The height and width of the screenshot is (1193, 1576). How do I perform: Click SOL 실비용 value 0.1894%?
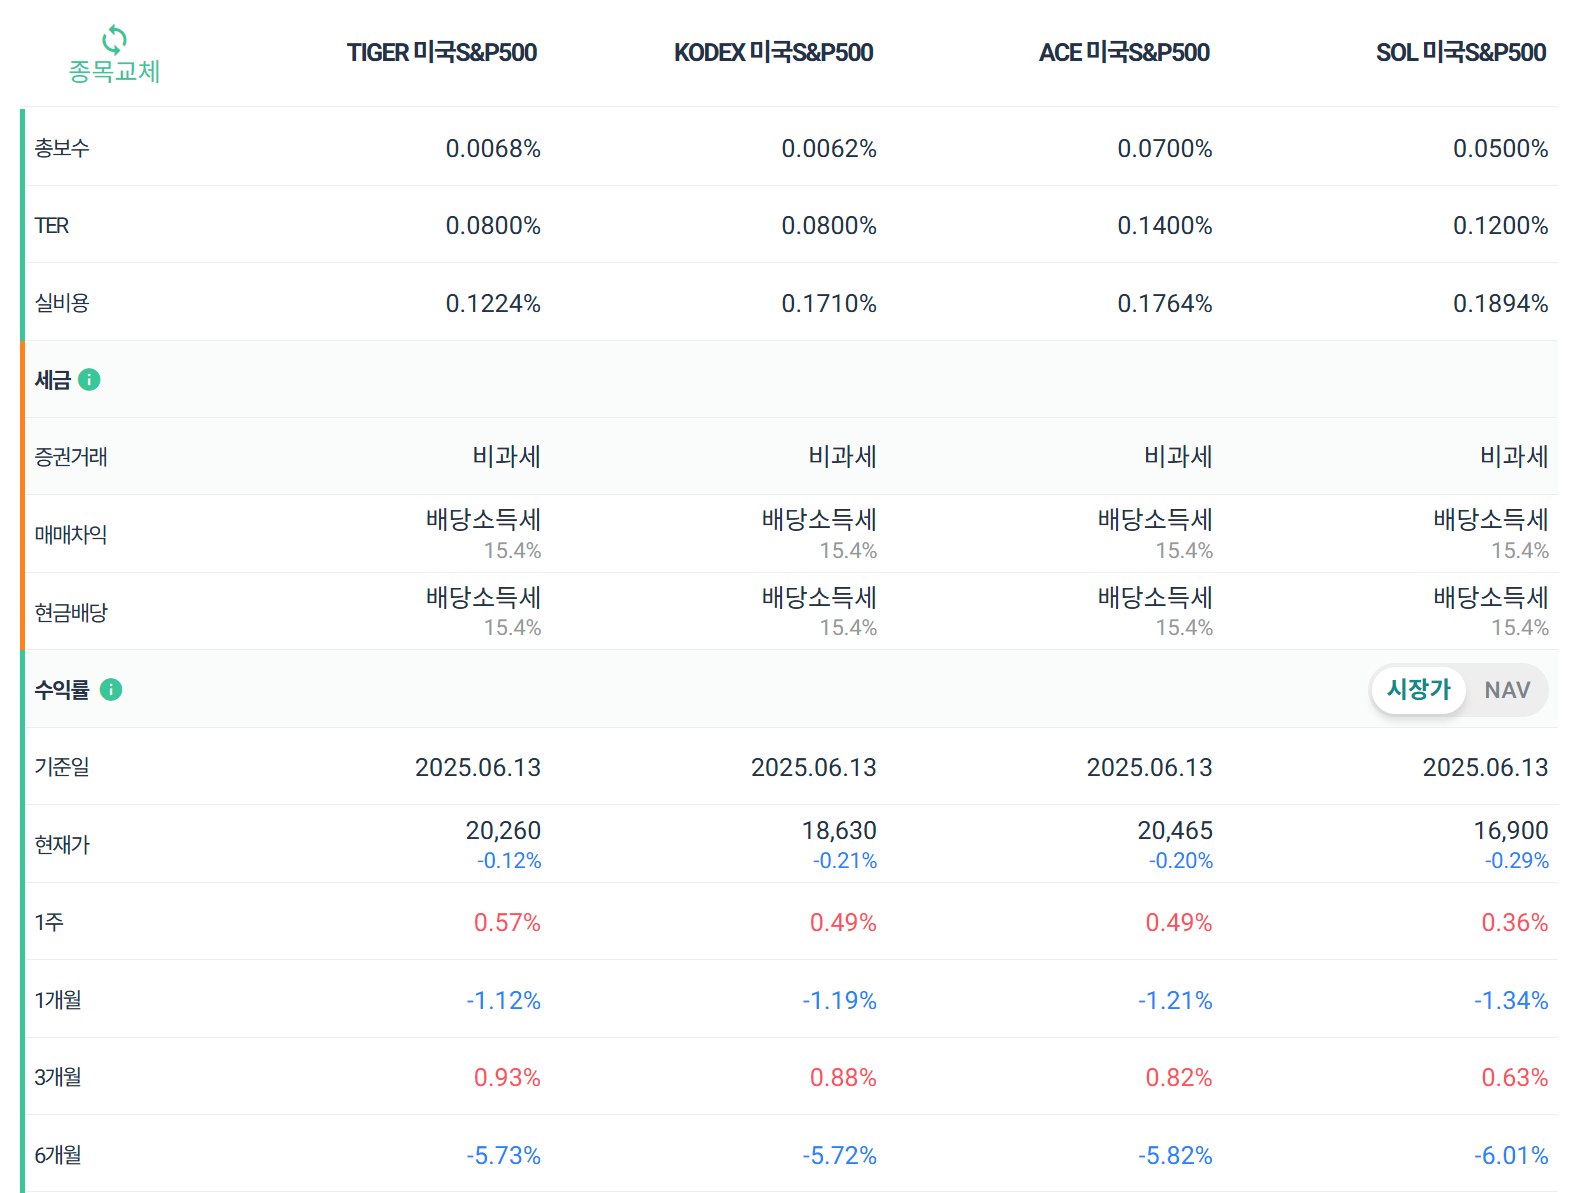[x=1501, y=304]
